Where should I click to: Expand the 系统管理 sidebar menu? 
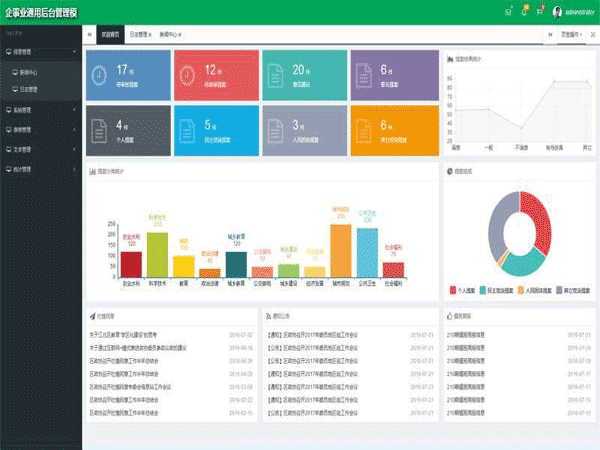tap(40, 110)
